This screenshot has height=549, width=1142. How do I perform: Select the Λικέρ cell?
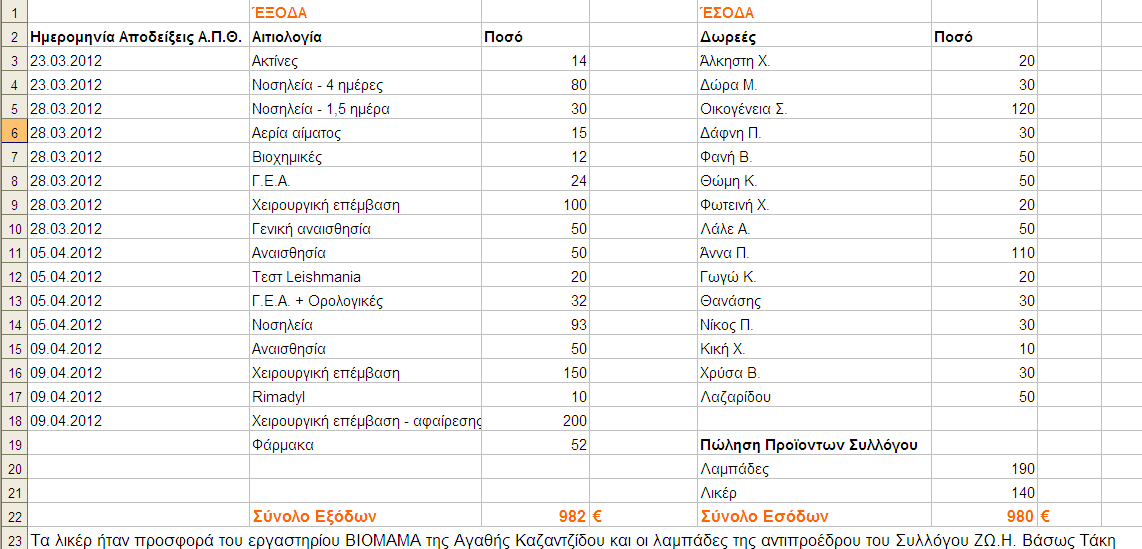coord(814,493)
